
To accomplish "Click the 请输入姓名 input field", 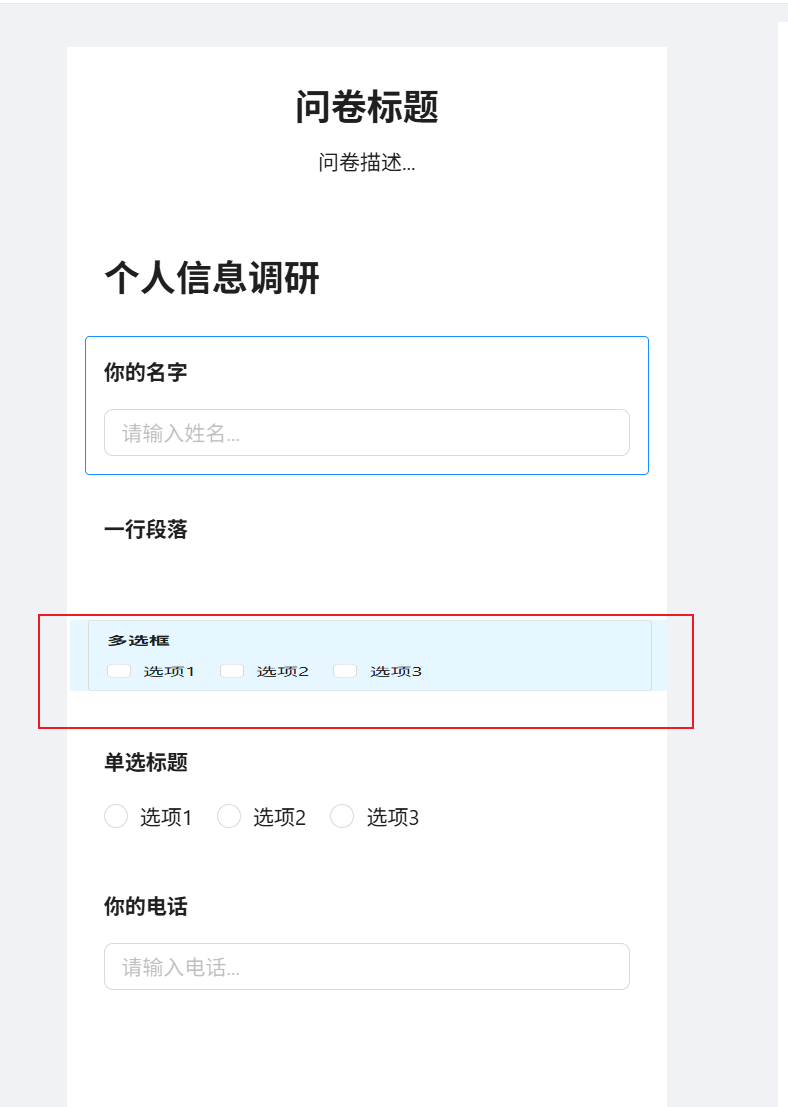I will coord(366,432).
